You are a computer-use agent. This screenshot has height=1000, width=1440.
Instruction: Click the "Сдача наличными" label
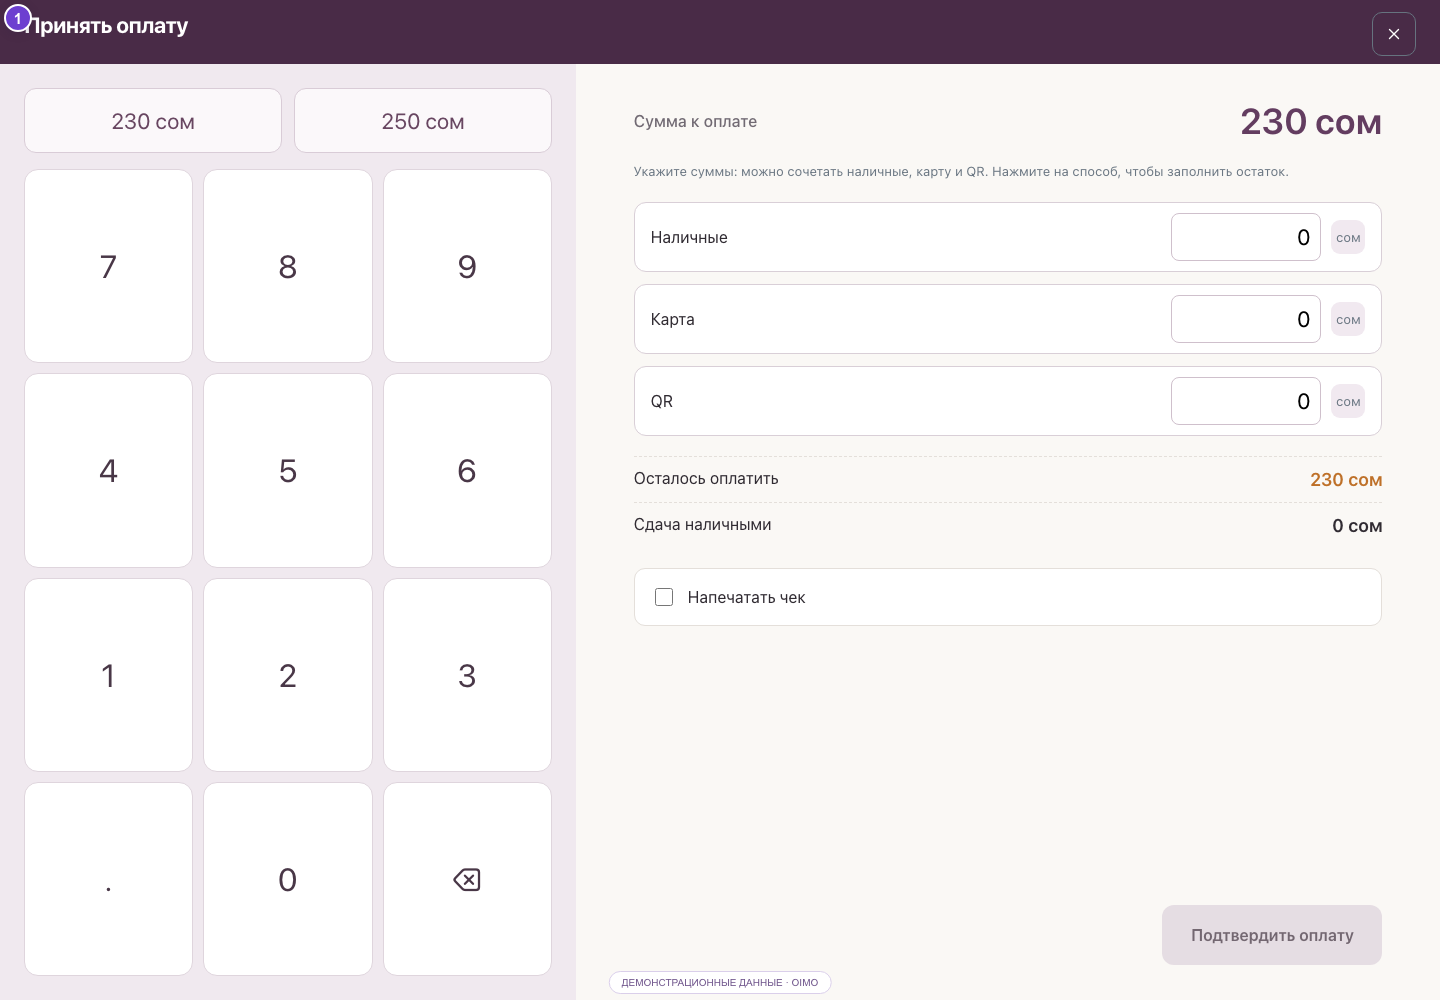point(702,525)
